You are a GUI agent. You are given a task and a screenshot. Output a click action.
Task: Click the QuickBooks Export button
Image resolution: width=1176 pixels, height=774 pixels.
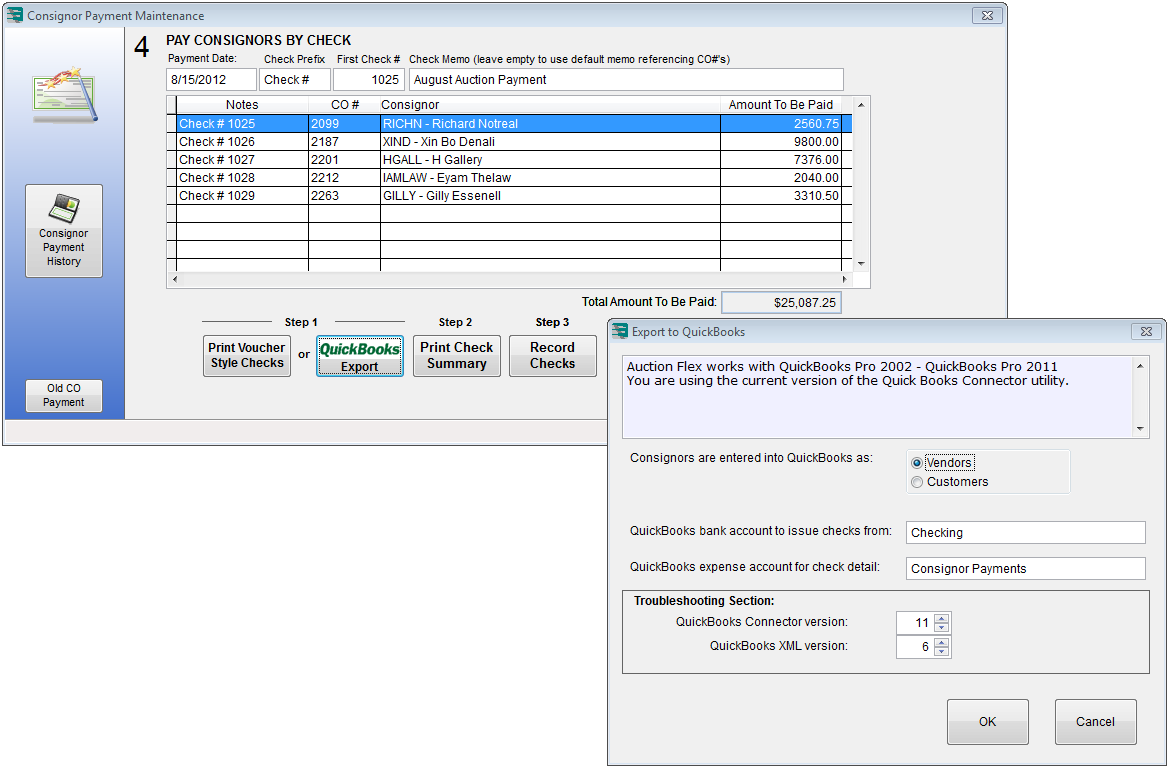click(x=360, y=356)
